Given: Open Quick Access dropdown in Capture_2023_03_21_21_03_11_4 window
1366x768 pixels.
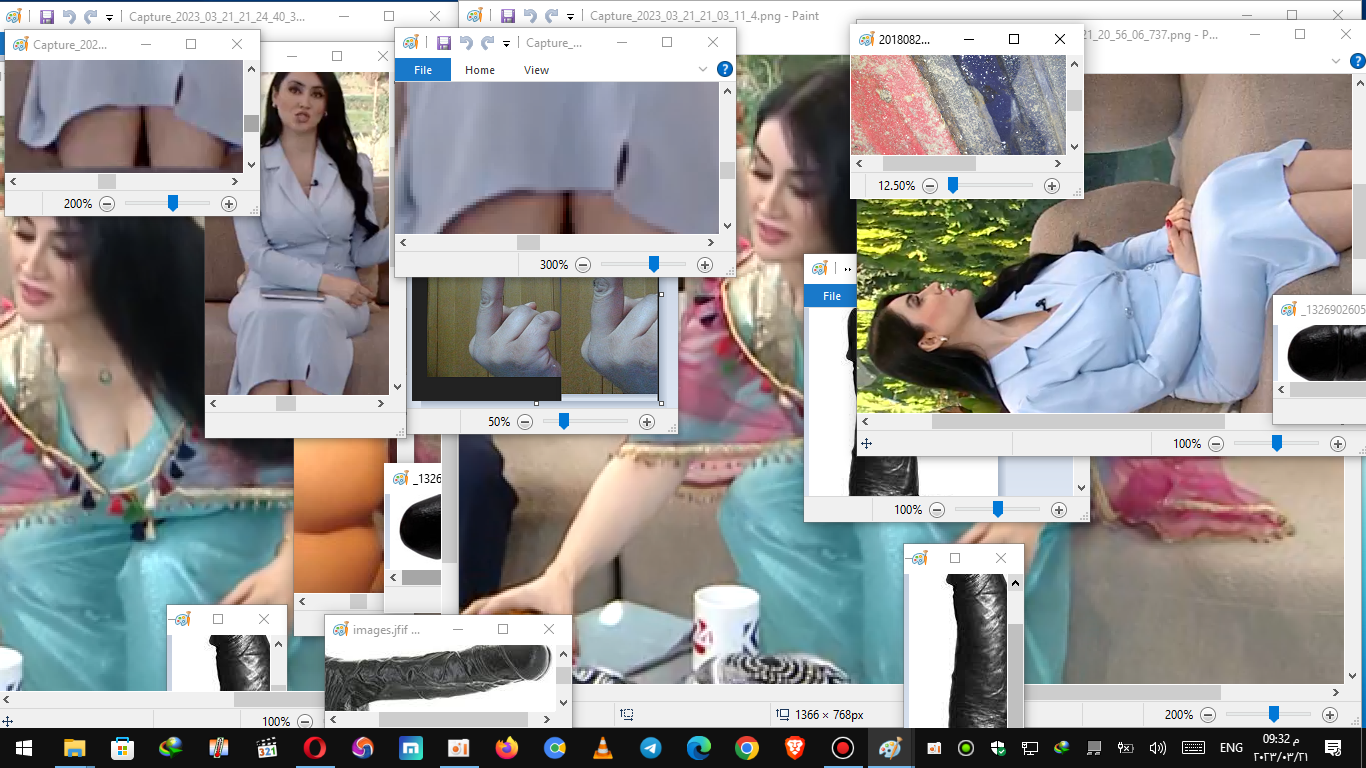Looking at the screenshot, I should (570, 17).
